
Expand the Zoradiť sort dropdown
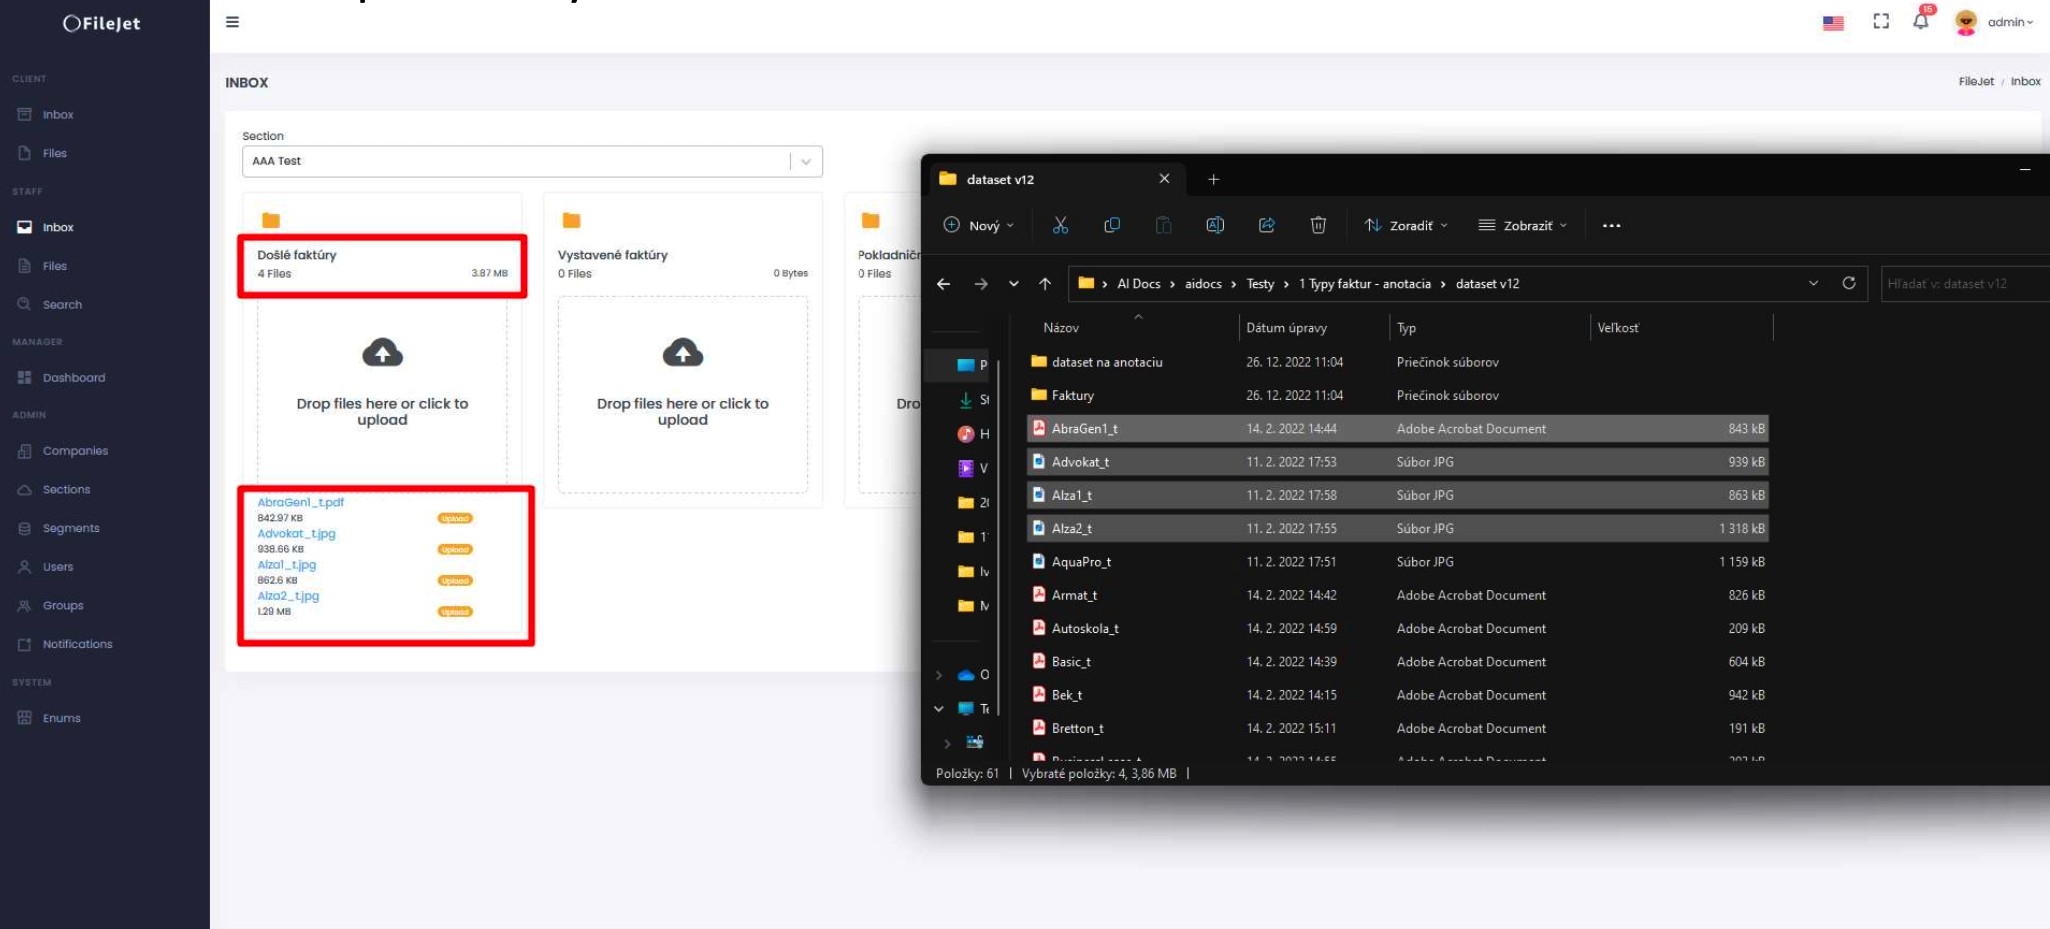pos(1407,226)
